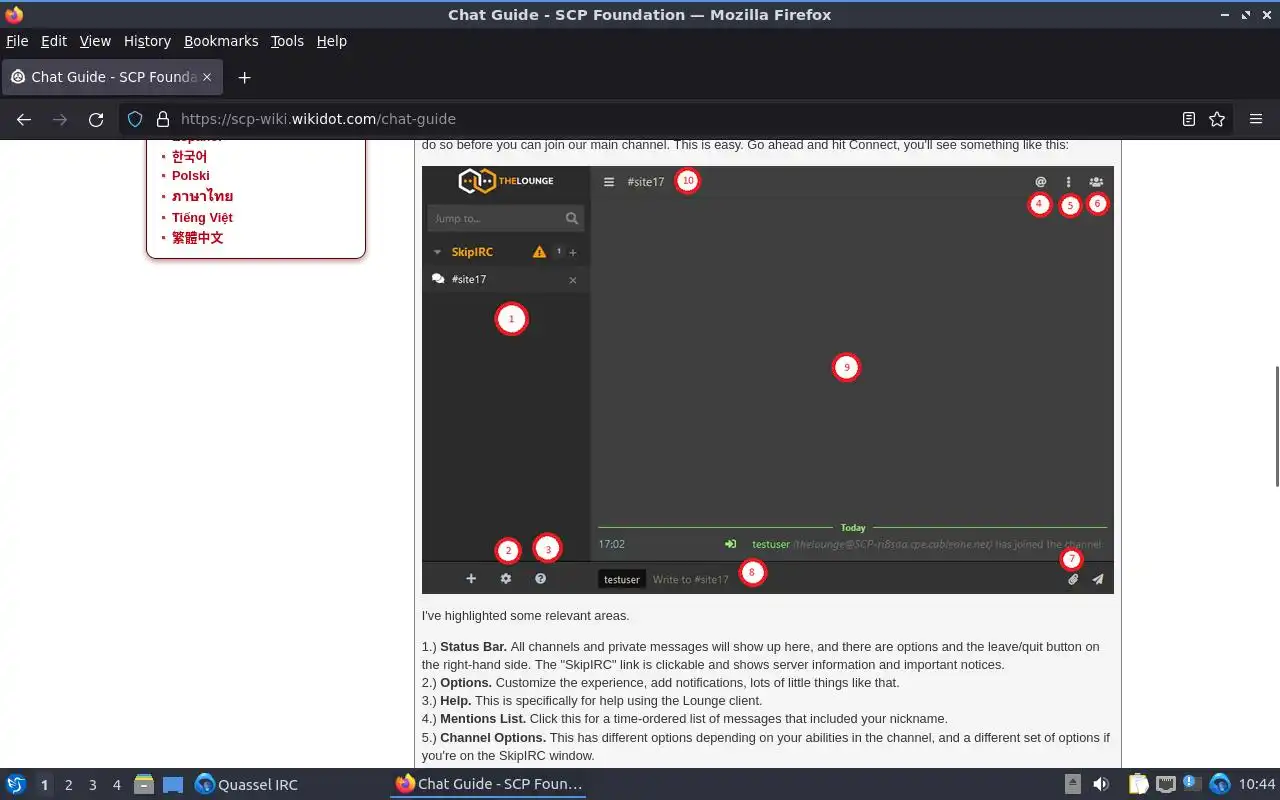Image resolution: width=1280 pixels, height=800 pixels.
Task: Click The Lounge client screenshot image
Action: coord(767,380)
